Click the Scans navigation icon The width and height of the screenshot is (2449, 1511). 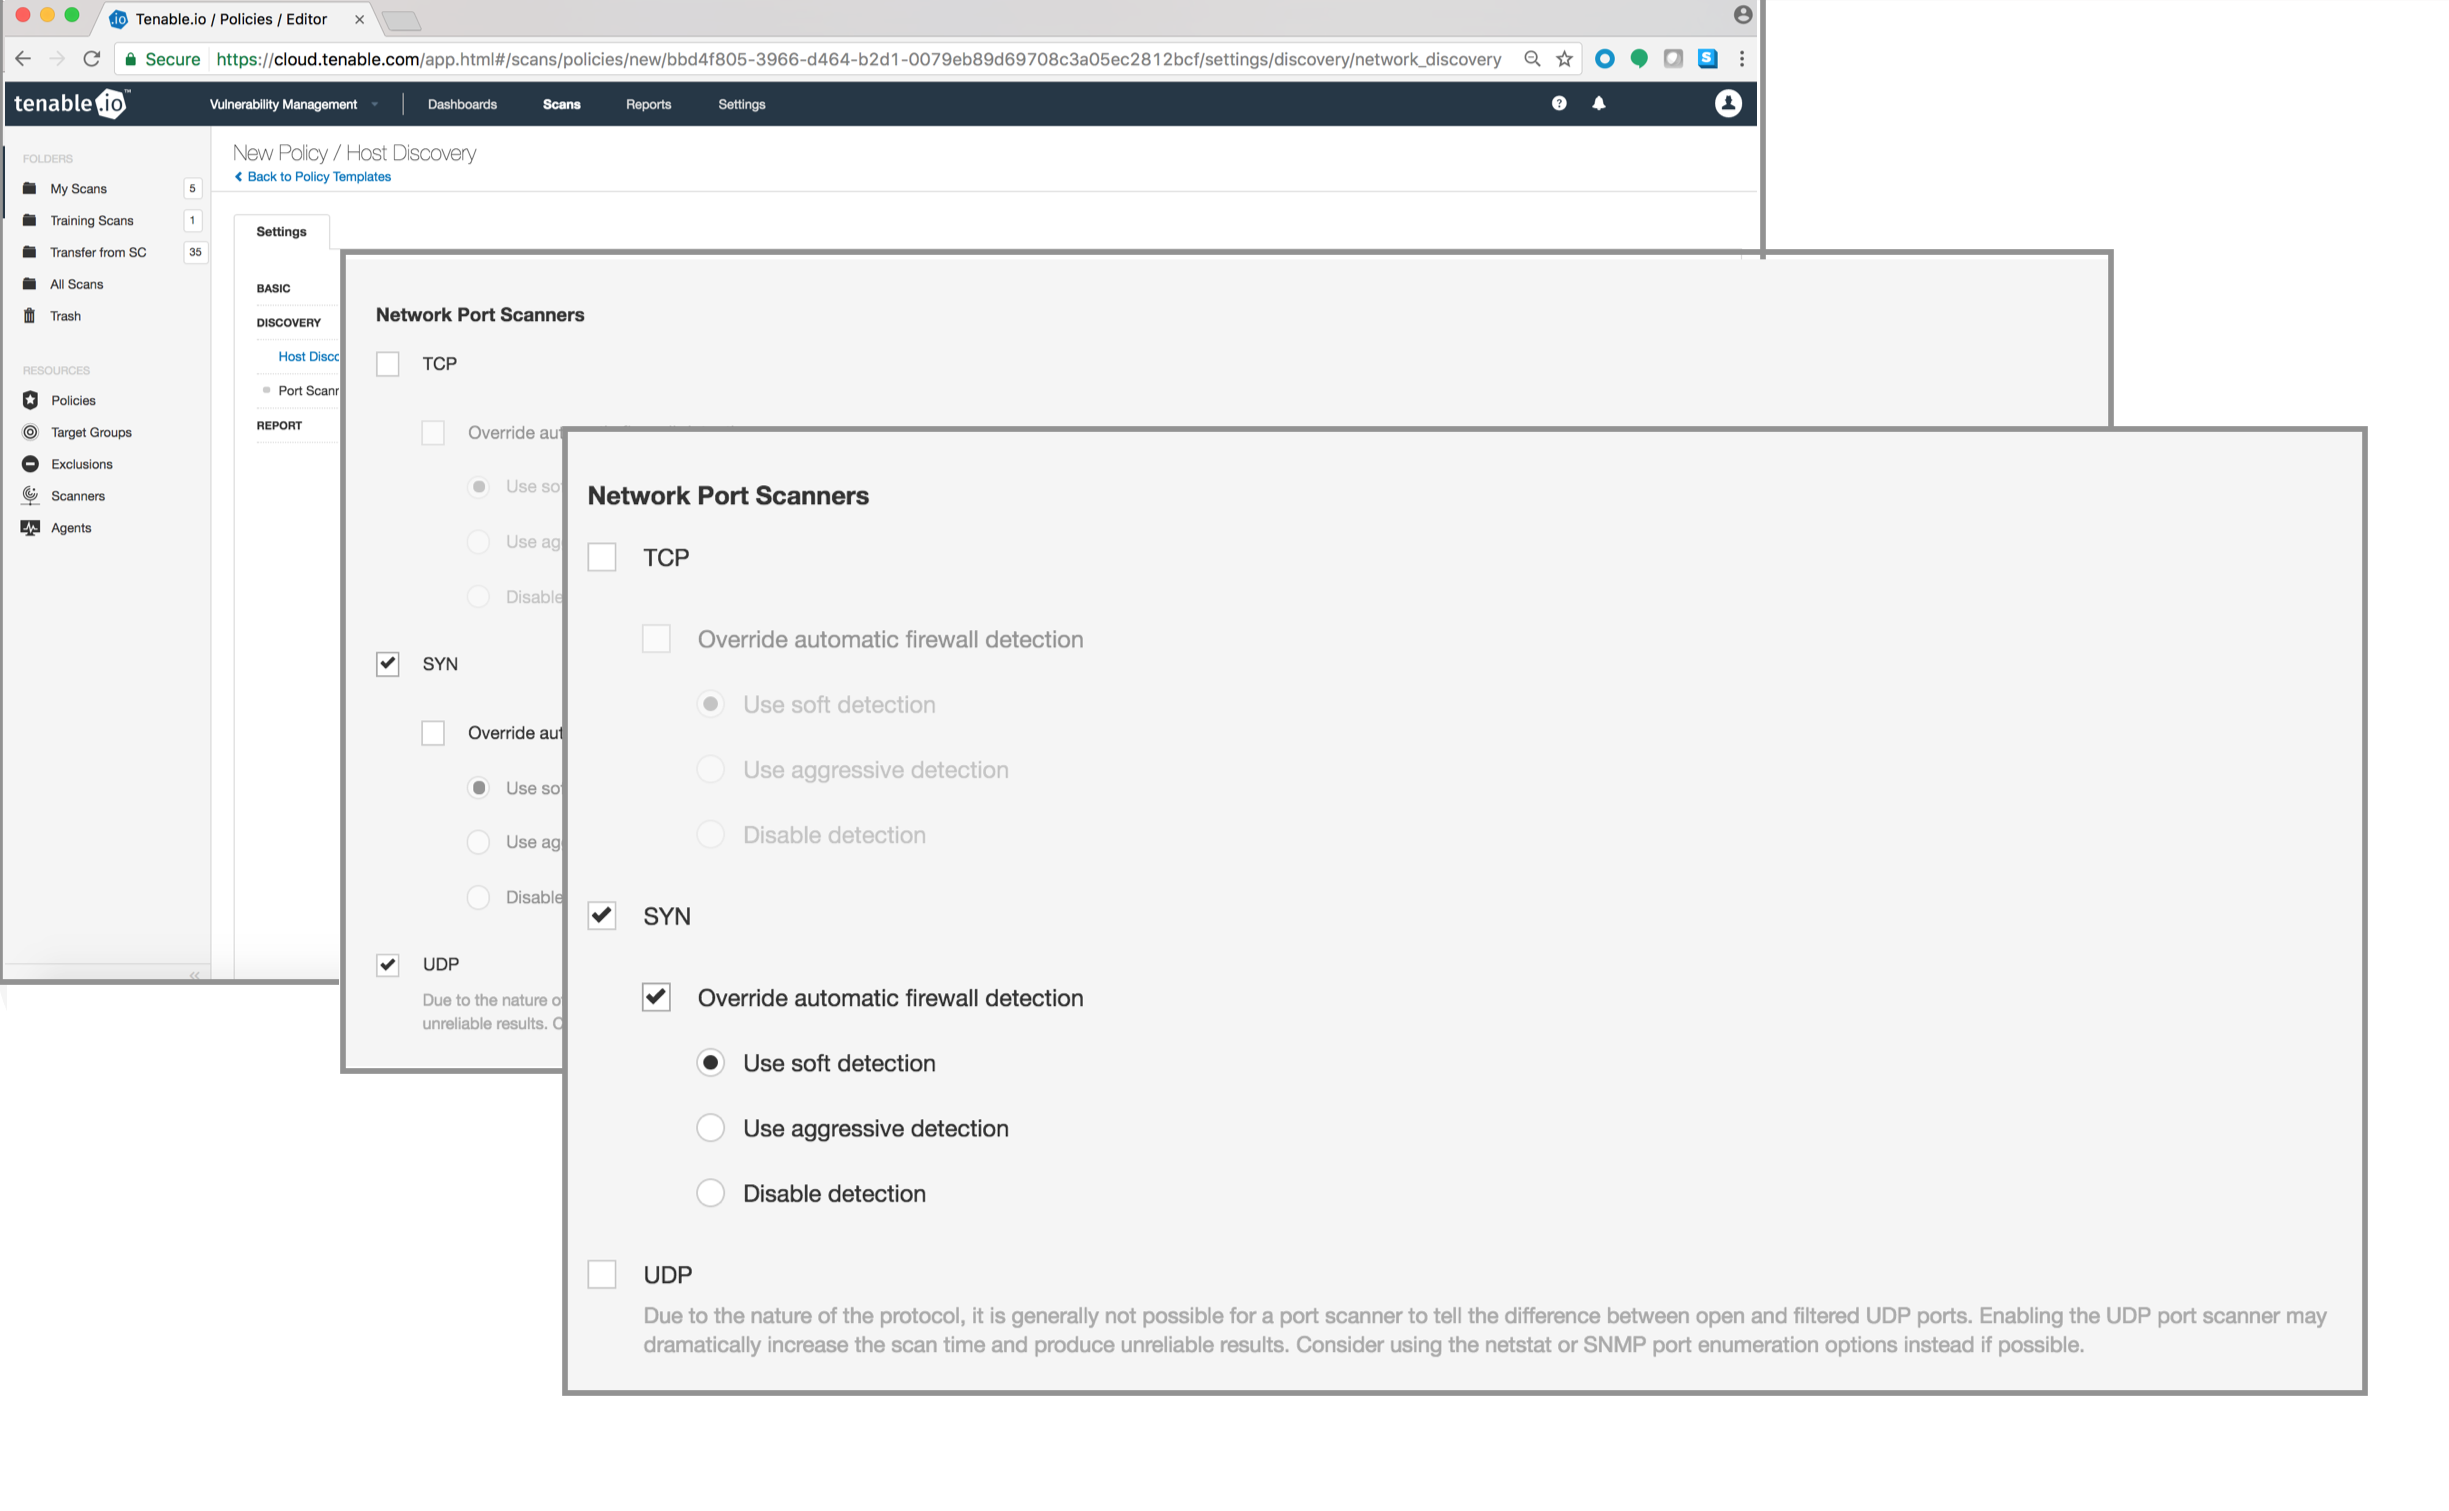click(x=560, y=103)
